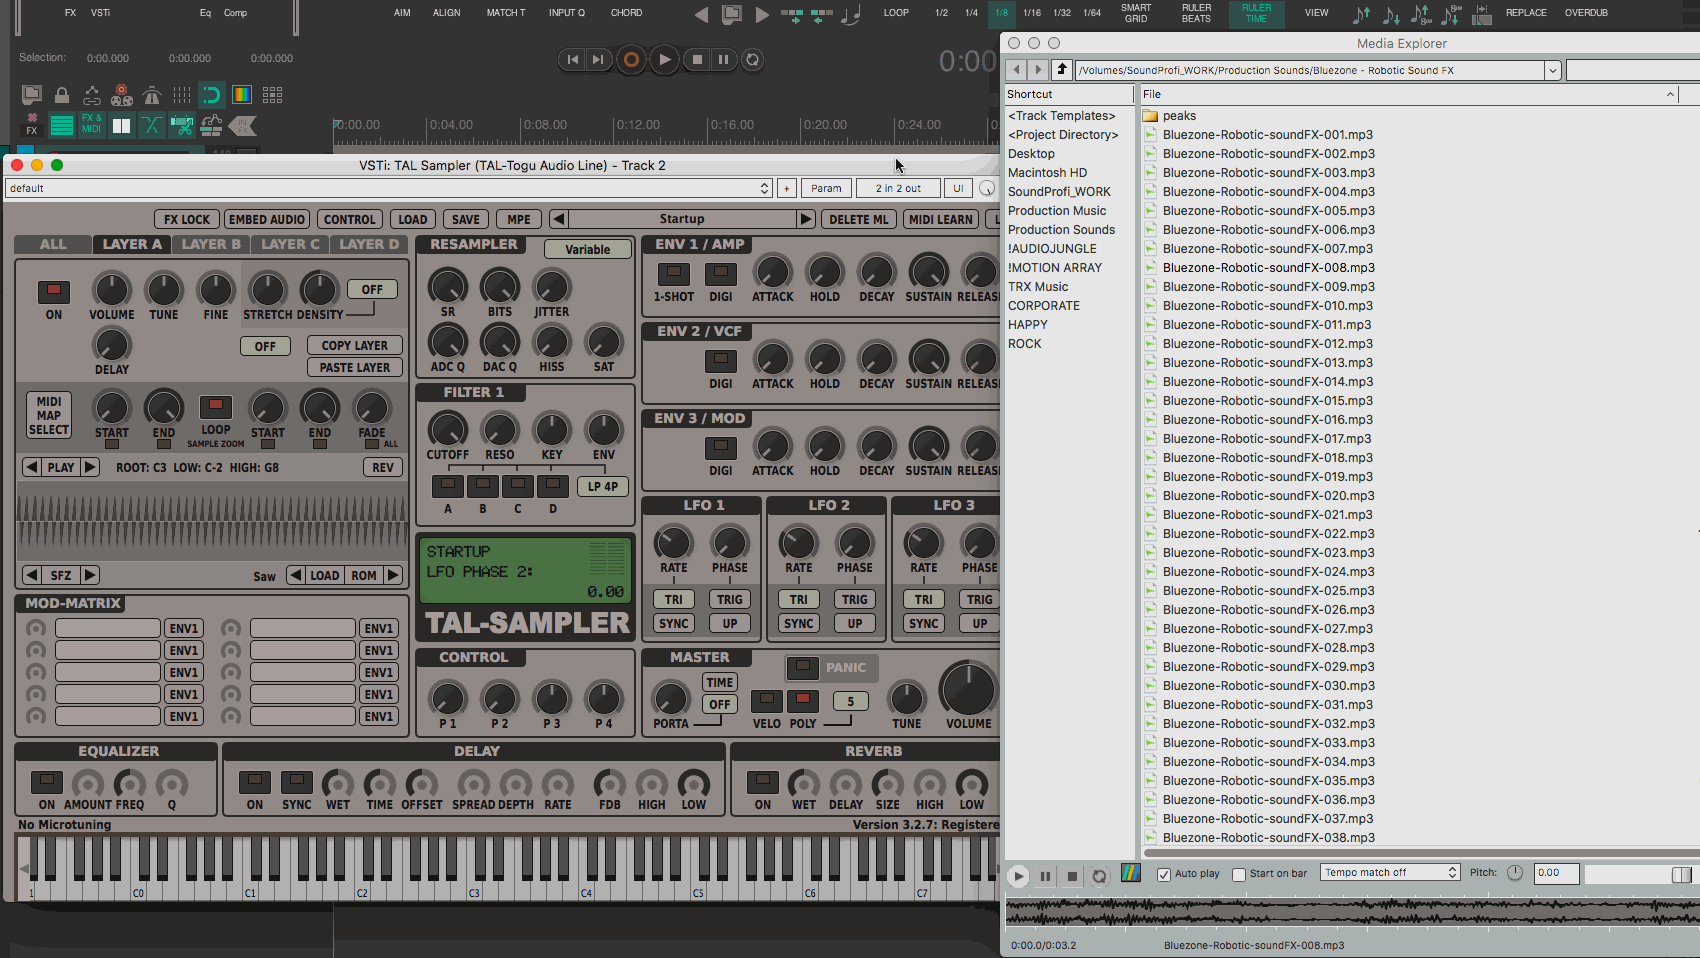Disable the Auto play checkbox

(x=1164, y=874)
